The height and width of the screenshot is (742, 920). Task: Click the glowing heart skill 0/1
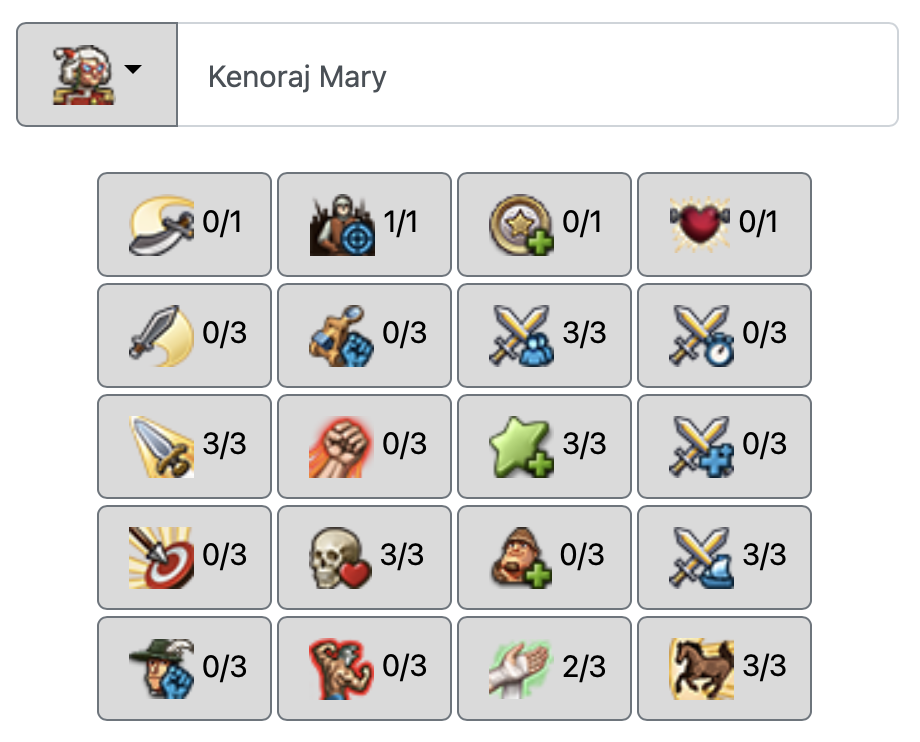click(x=724, y=224)
